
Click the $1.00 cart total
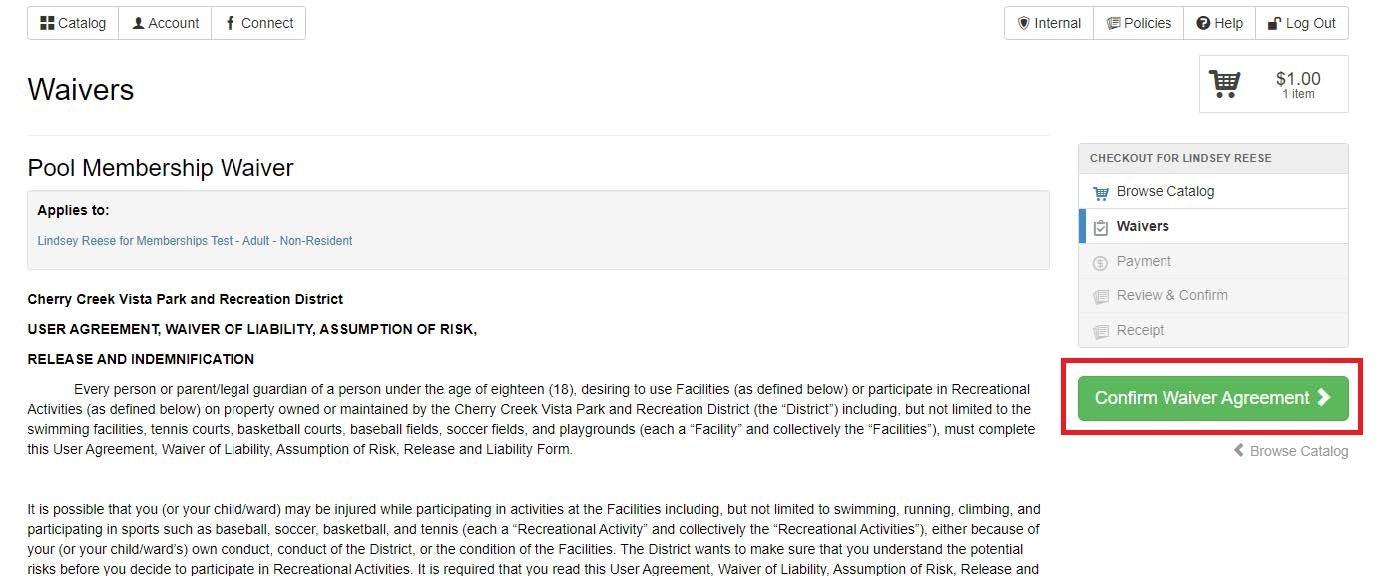tap(1298, 79)
